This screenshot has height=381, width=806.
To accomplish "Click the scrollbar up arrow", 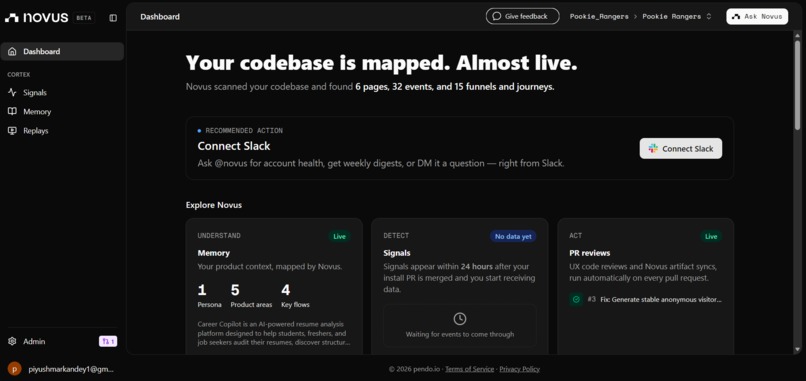I will click(x=797, y=35).
